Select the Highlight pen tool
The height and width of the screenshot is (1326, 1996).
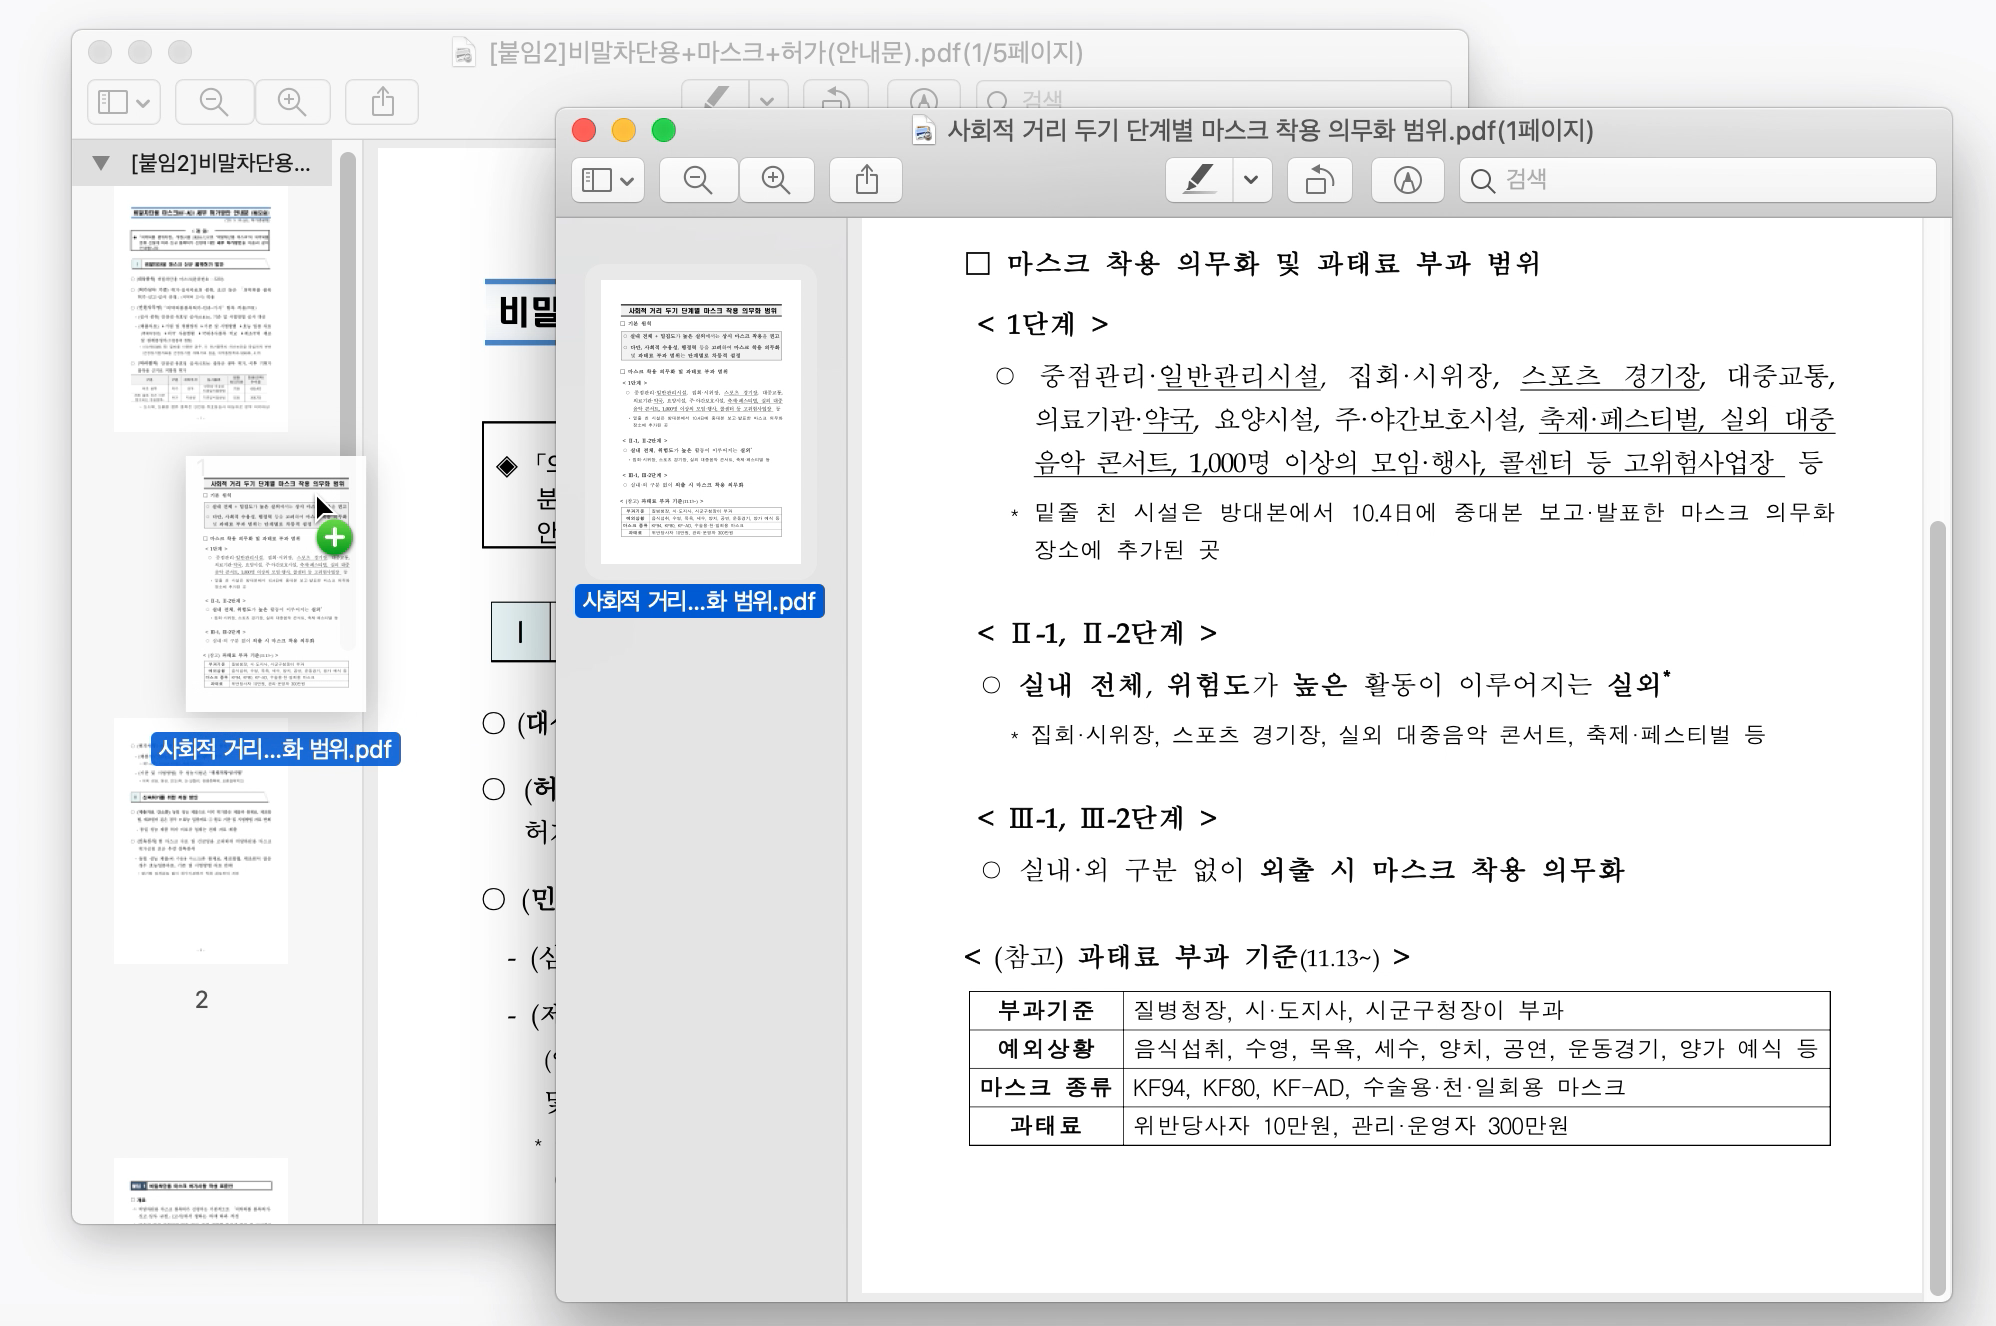click(1199, 180)
